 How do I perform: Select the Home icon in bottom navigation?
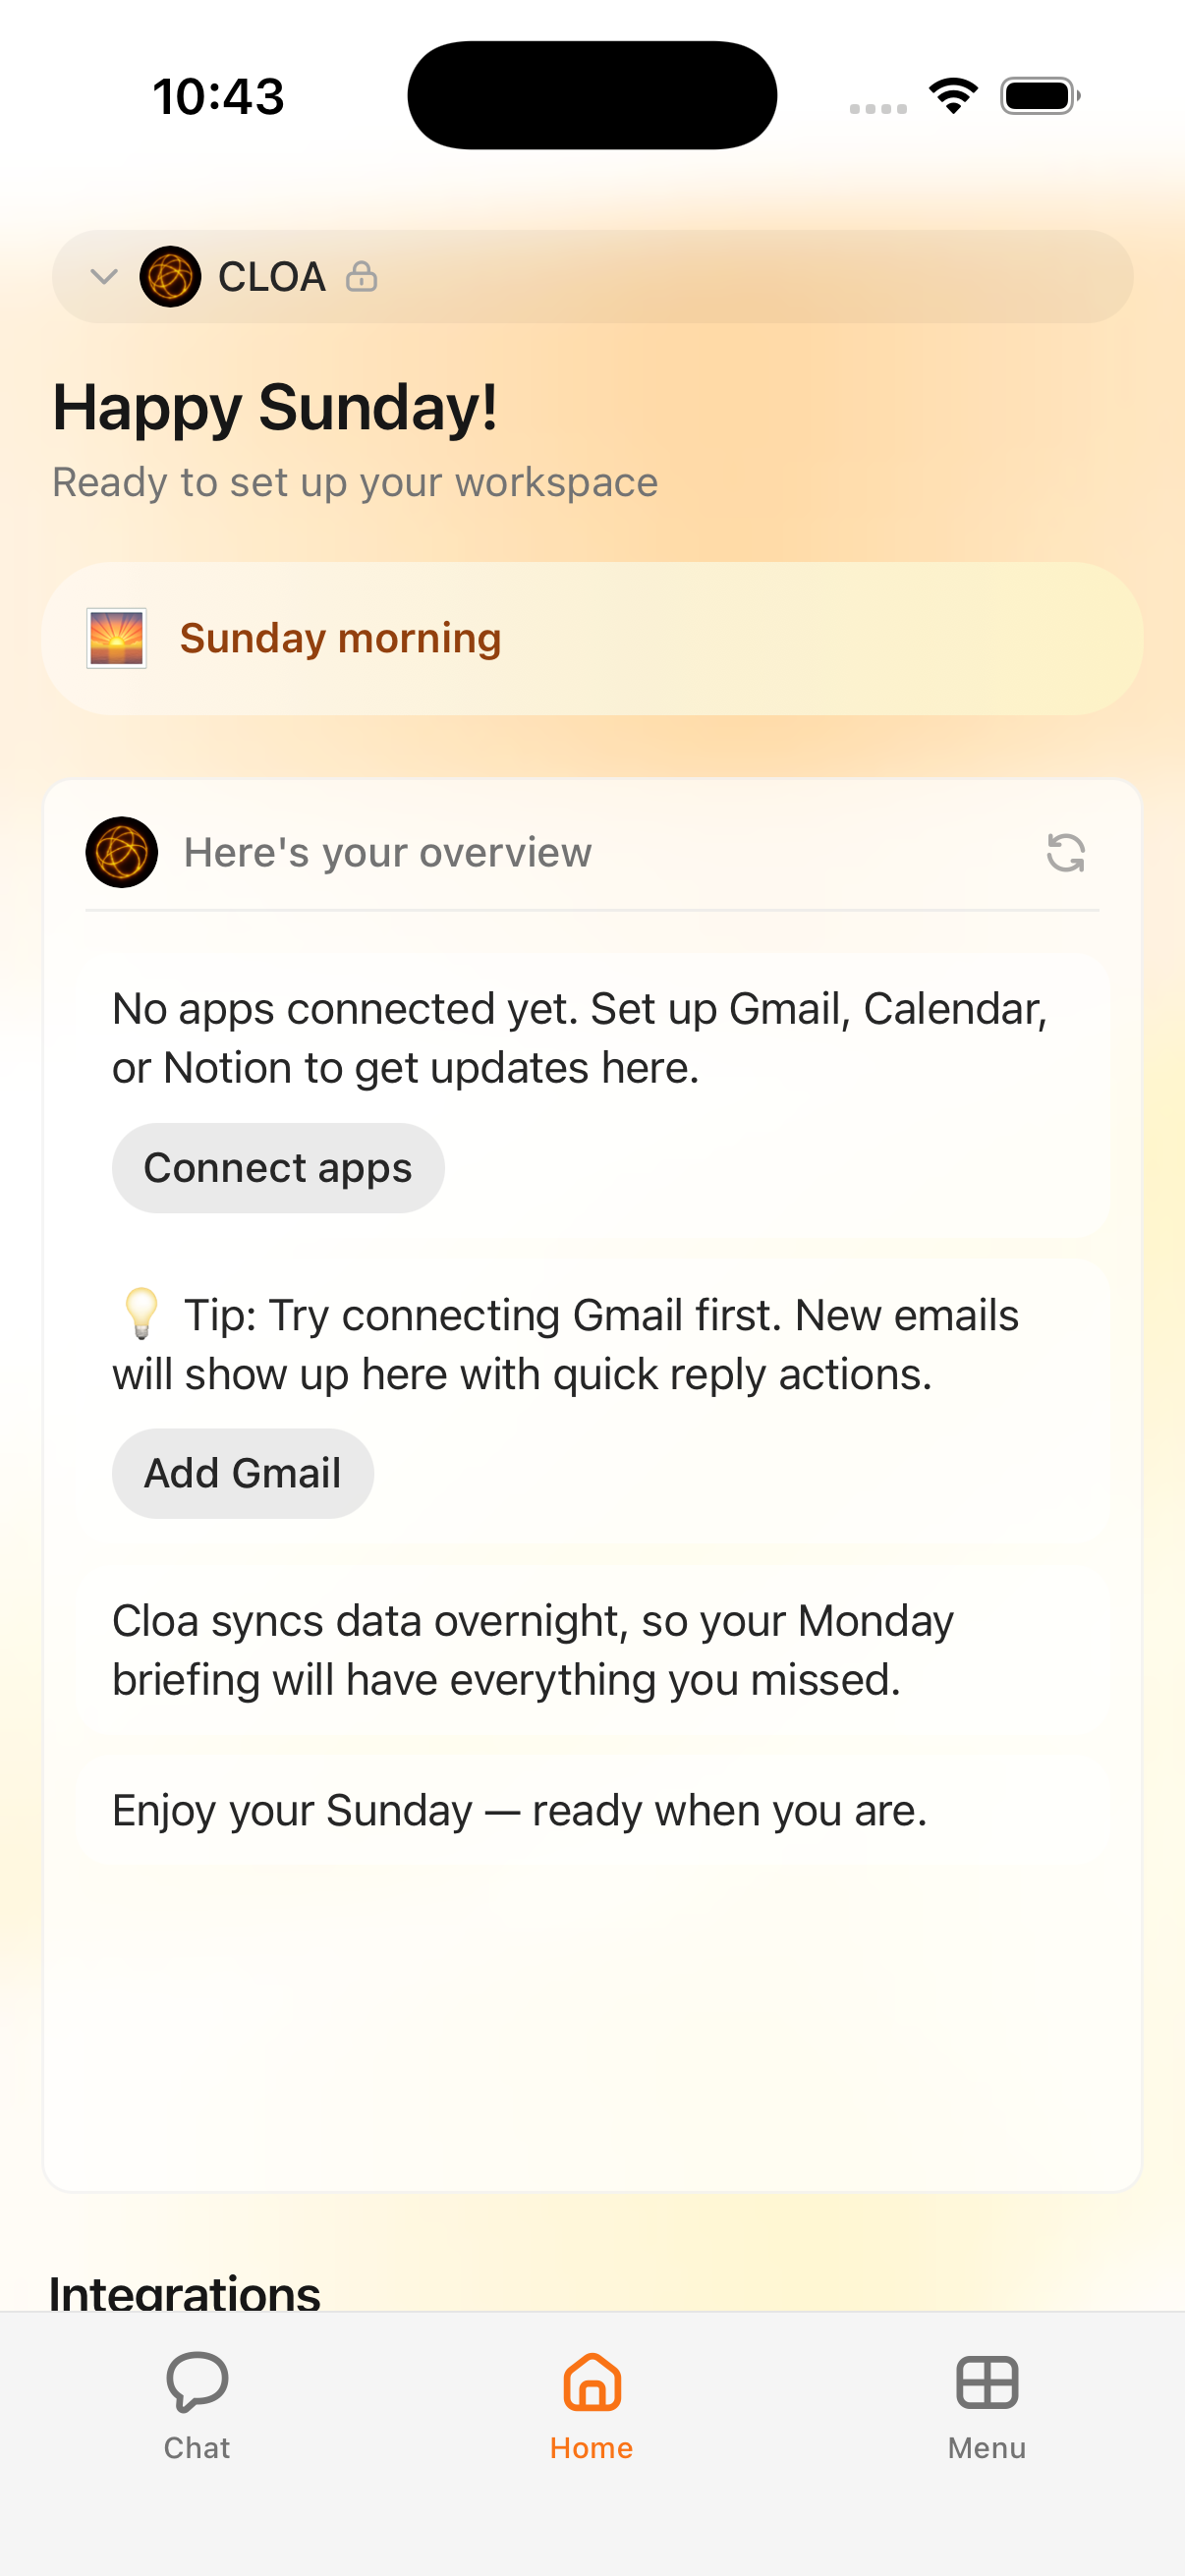(592, 2386)
